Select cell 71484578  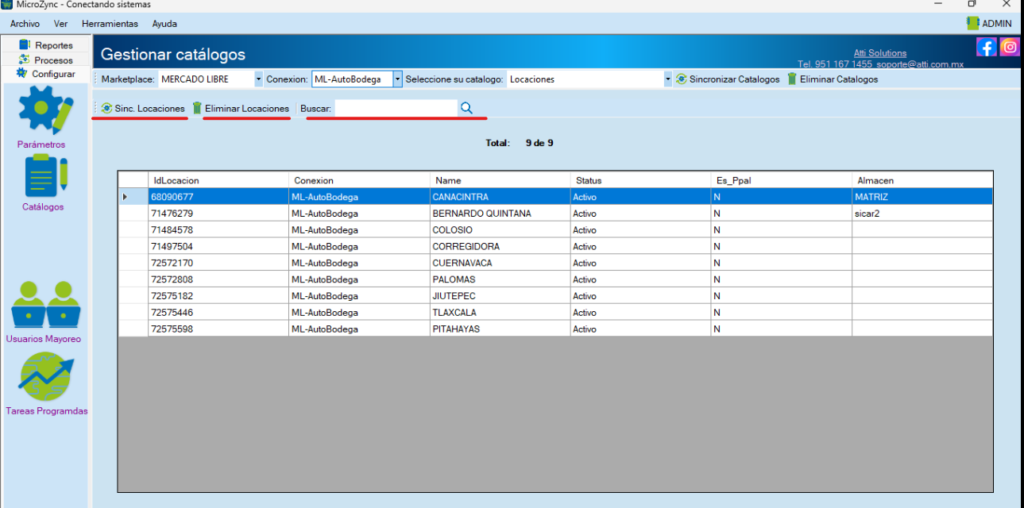point(218,230)
